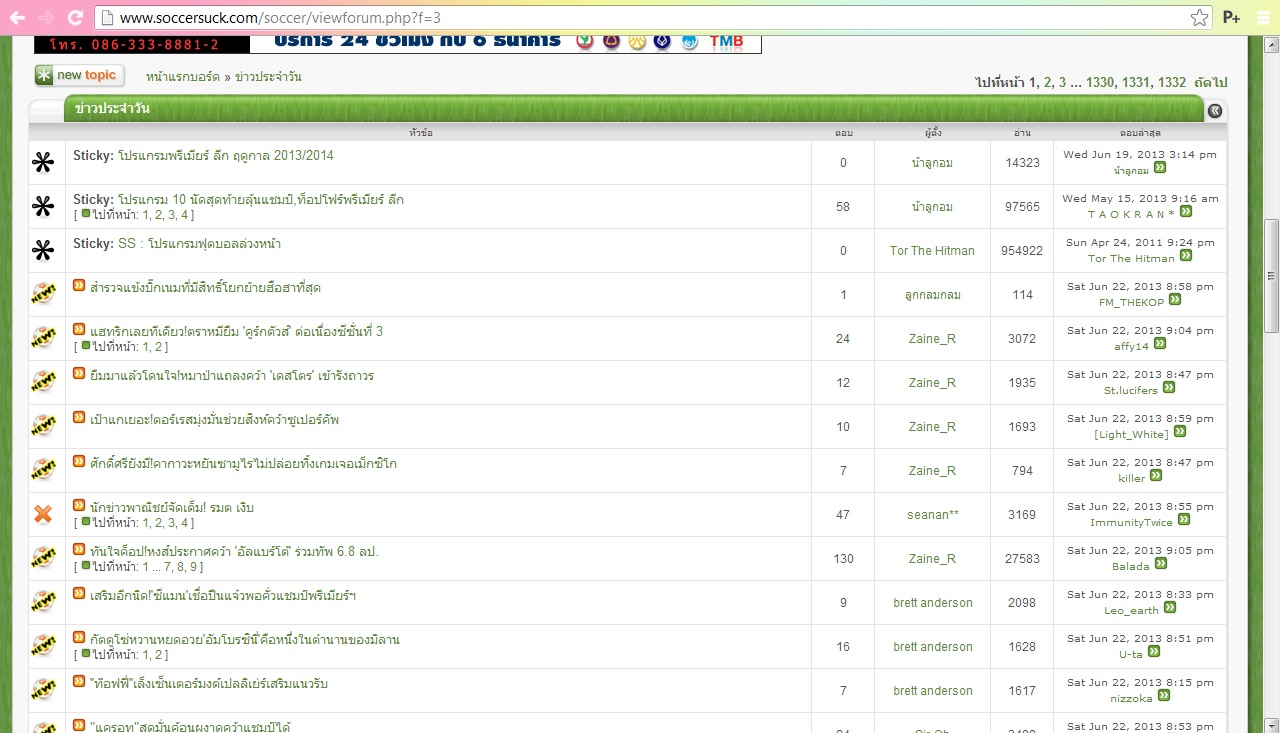Open topic เสริมอีกนิด!'ซีแมน'
Screen dimensions: 1280x733
point(223,596)
